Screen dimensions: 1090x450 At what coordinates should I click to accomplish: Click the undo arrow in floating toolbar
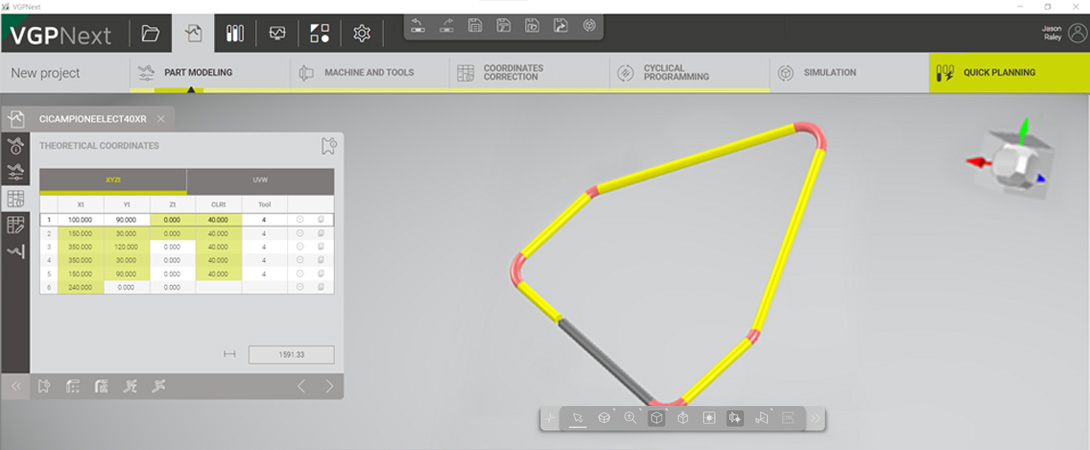tap(418, 25)
